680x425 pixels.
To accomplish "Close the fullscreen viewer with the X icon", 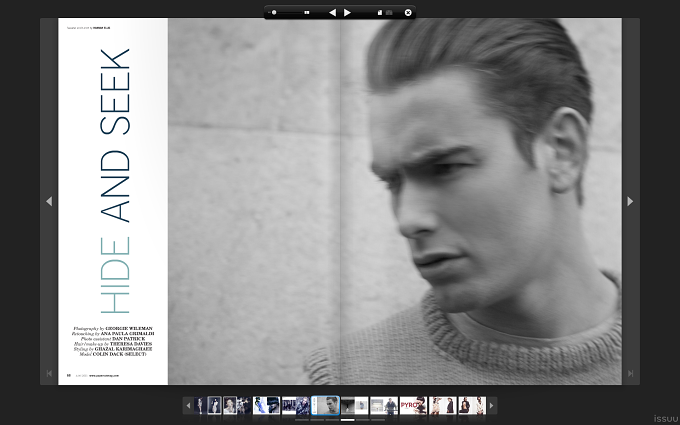I will click(408, 13).
